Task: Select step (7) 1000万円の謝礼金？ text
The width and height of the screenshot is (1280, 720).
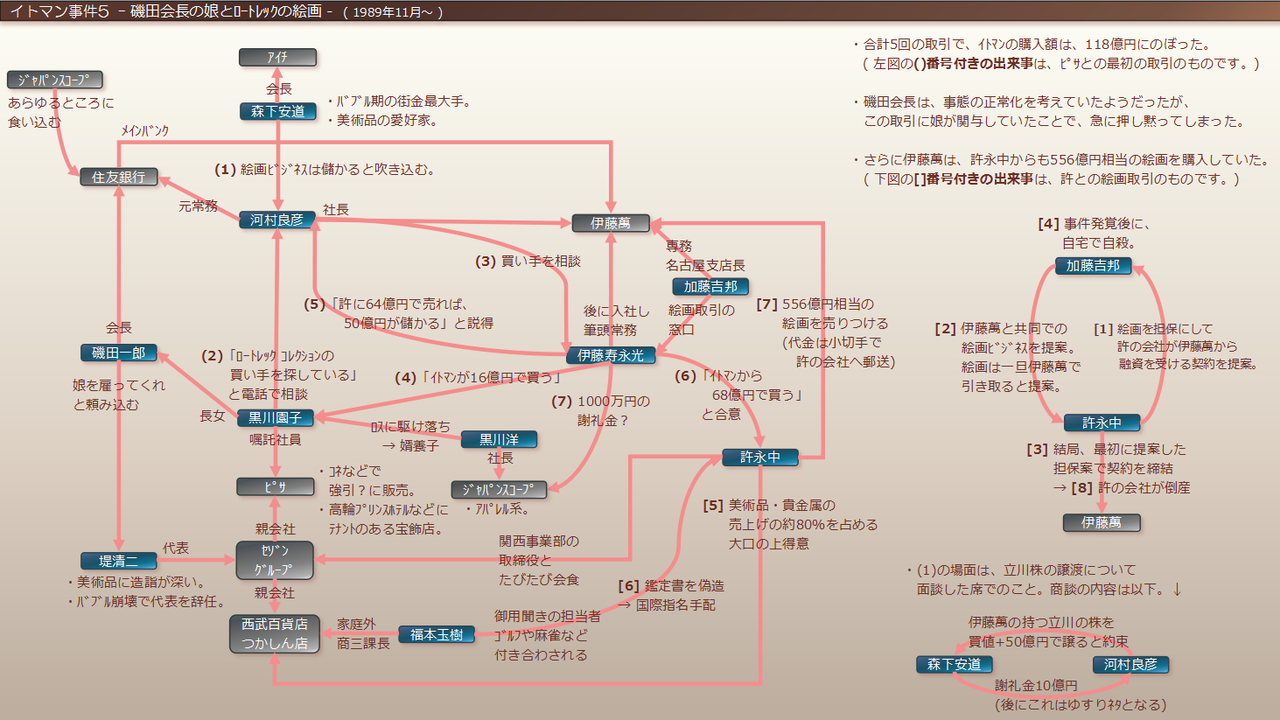Action: pos(600,412)
